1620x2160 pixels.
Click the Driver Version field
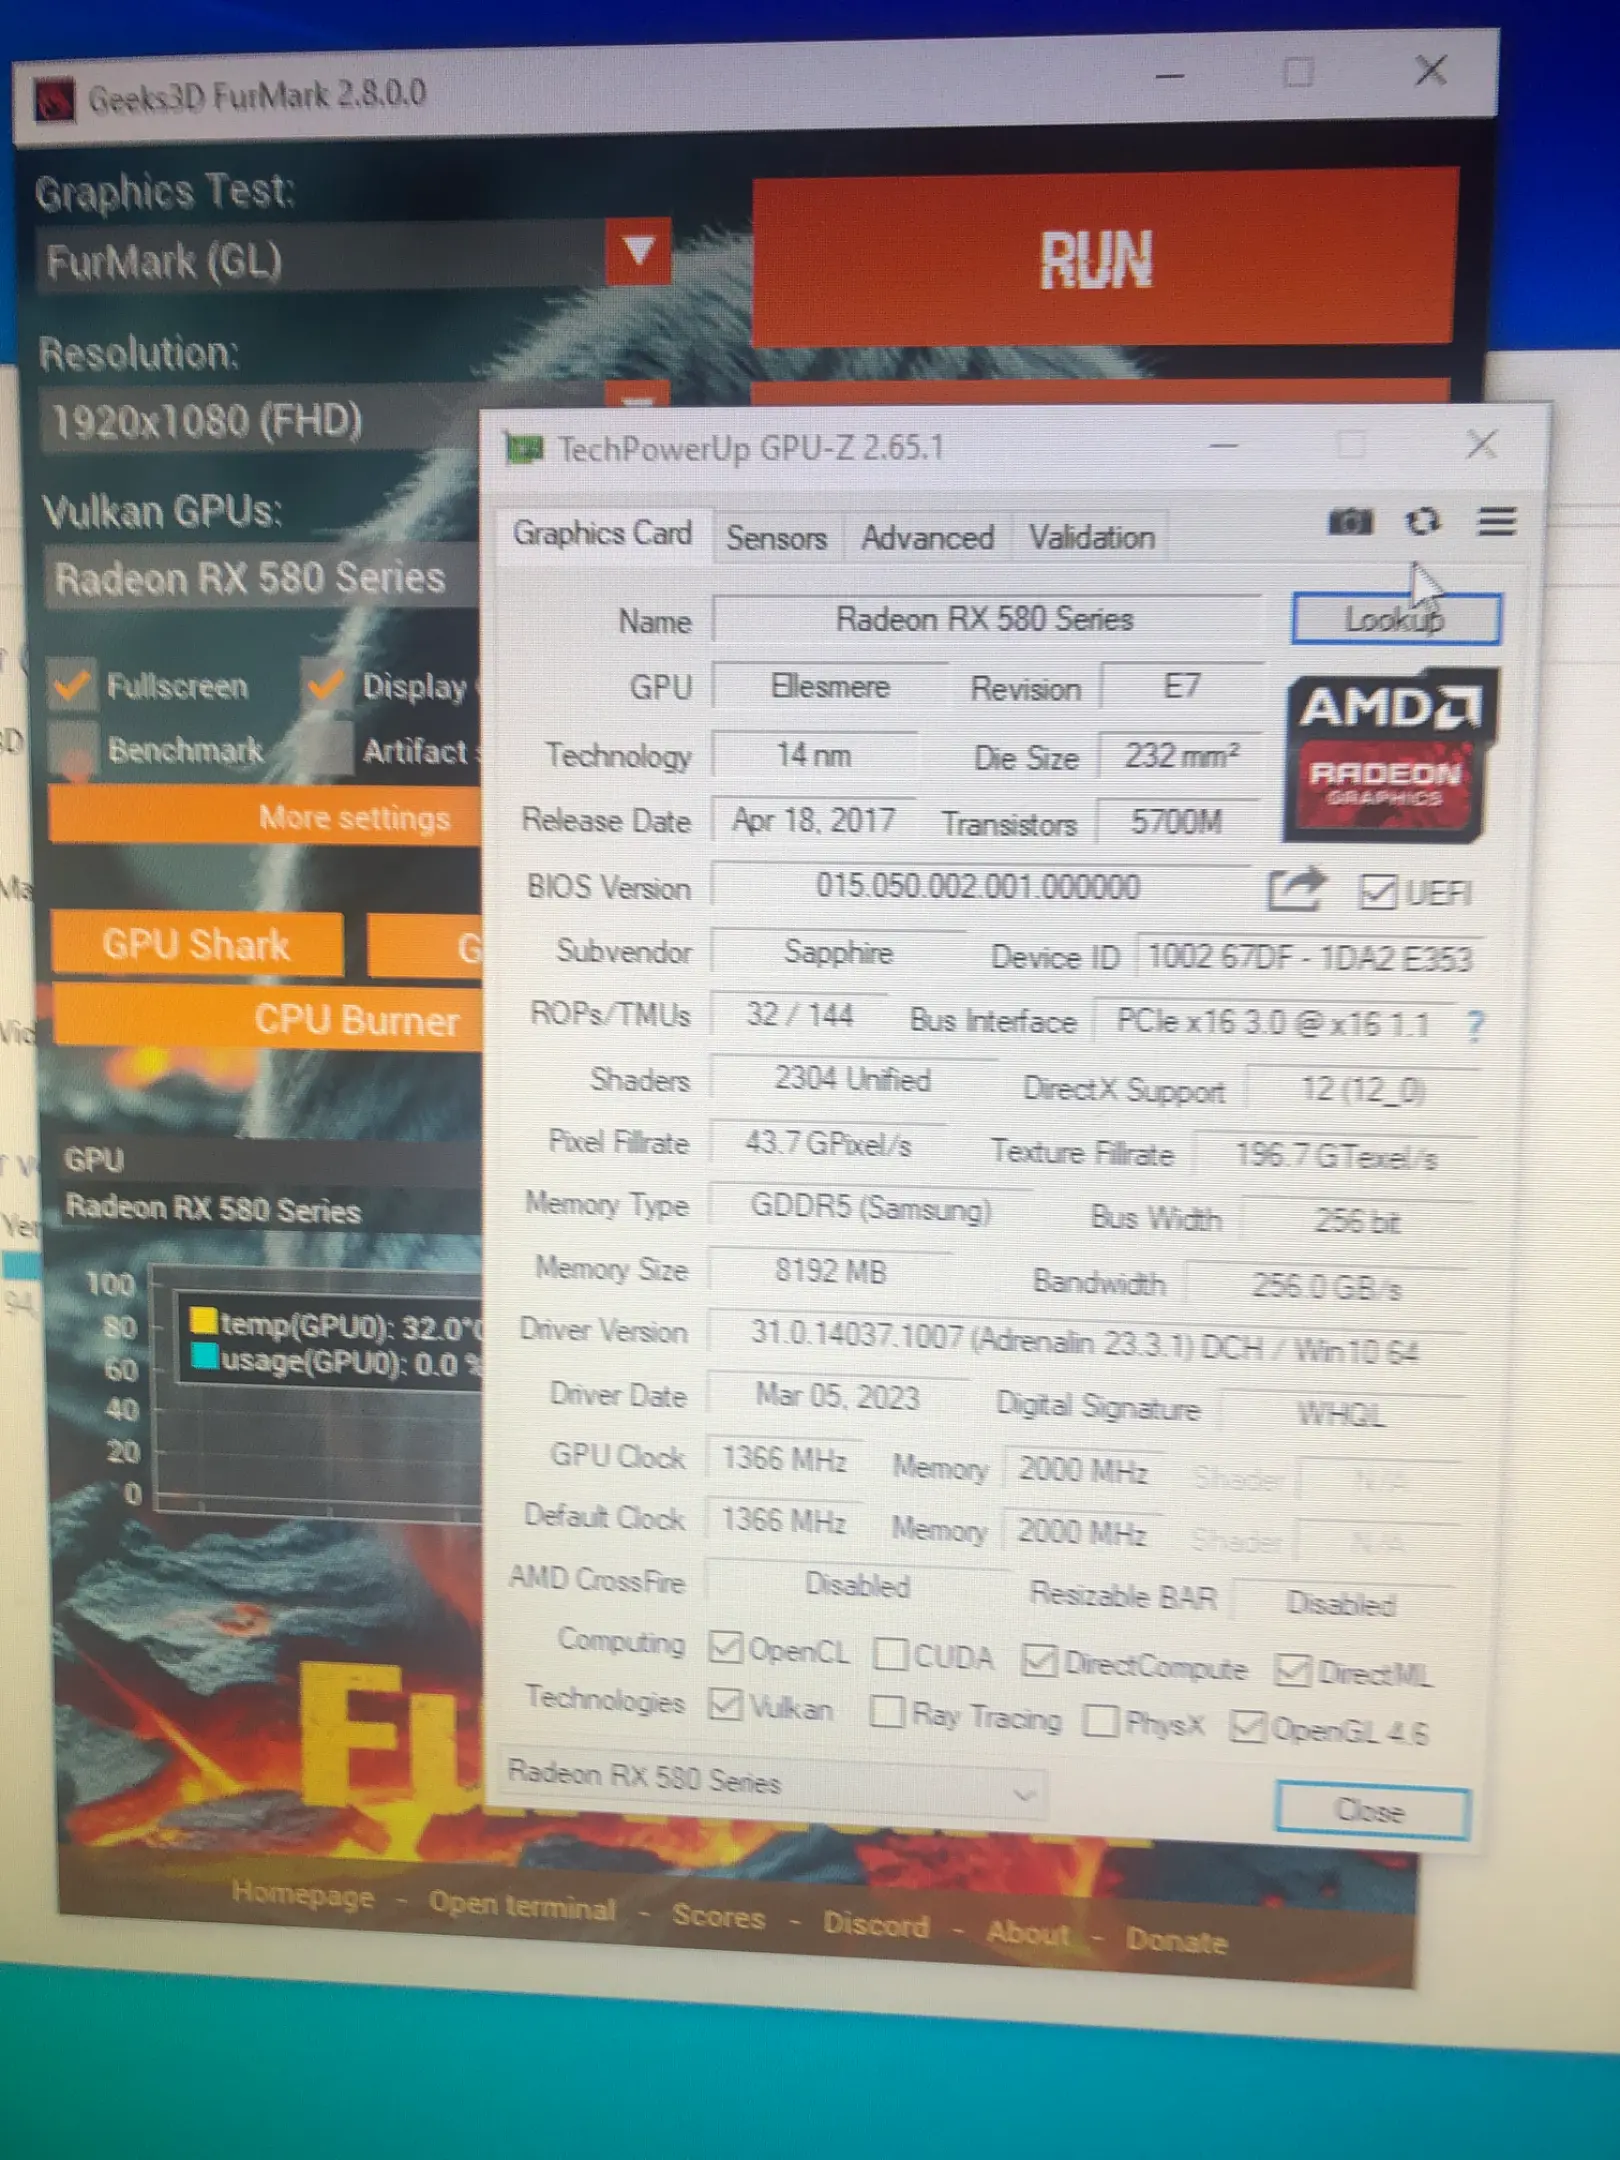(1084, 1342)
